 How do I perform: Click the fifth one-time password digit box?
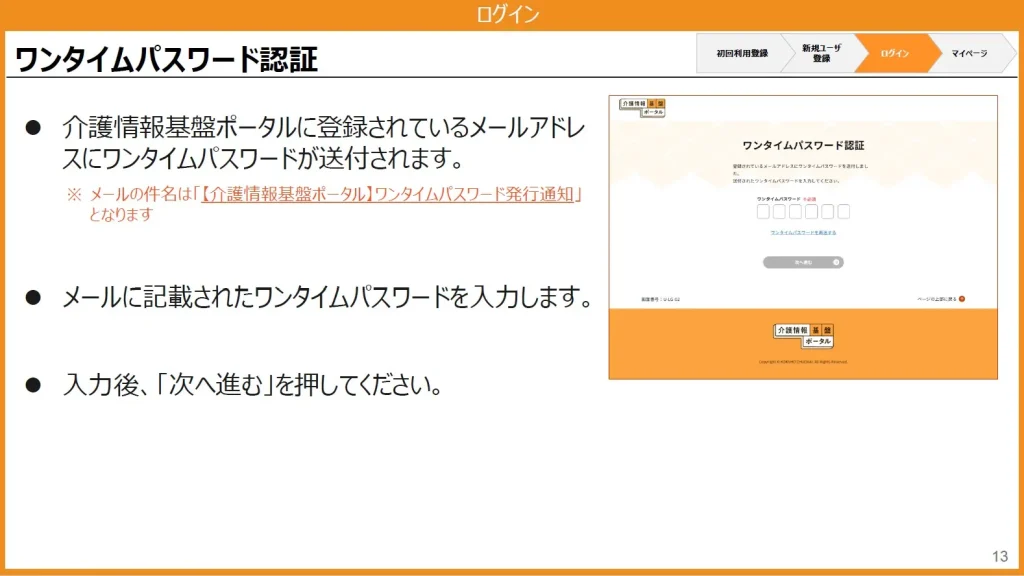(x=827, y=212)
